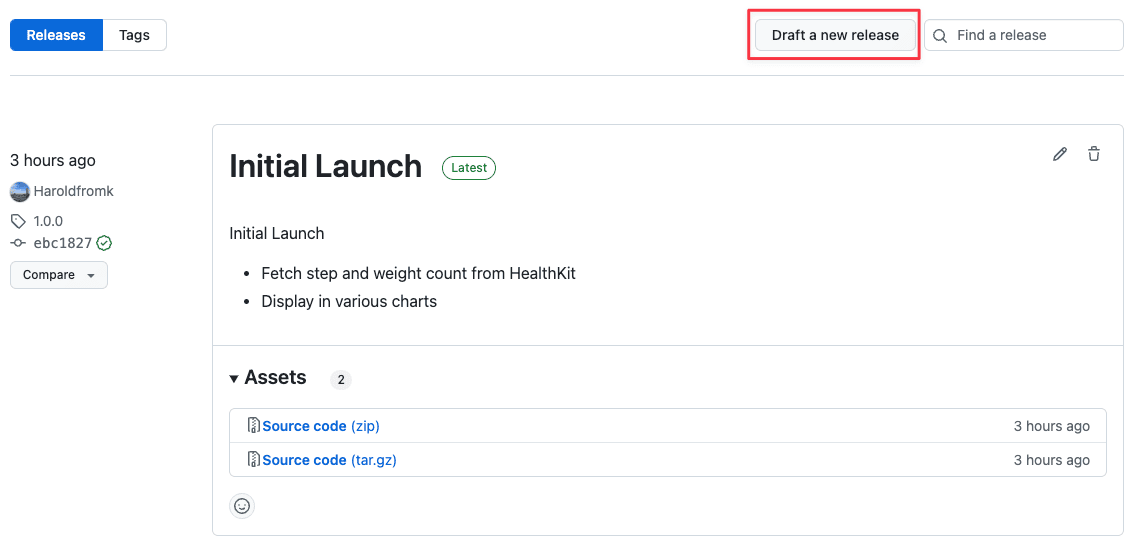
Task: Focus the Find a release field
Action: click(1024, 35)
